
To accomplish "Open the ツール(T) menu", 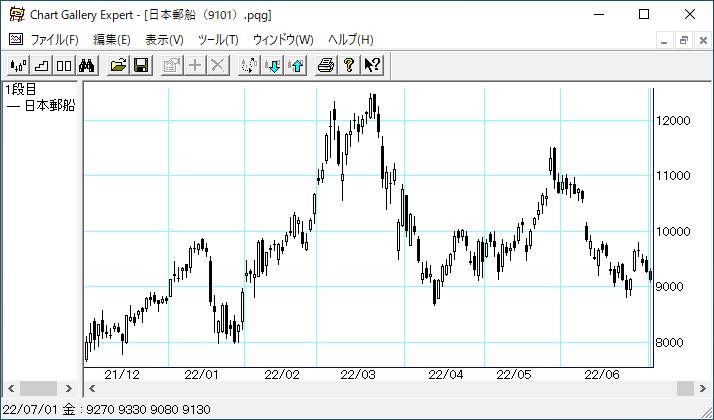I will [218, 40].
